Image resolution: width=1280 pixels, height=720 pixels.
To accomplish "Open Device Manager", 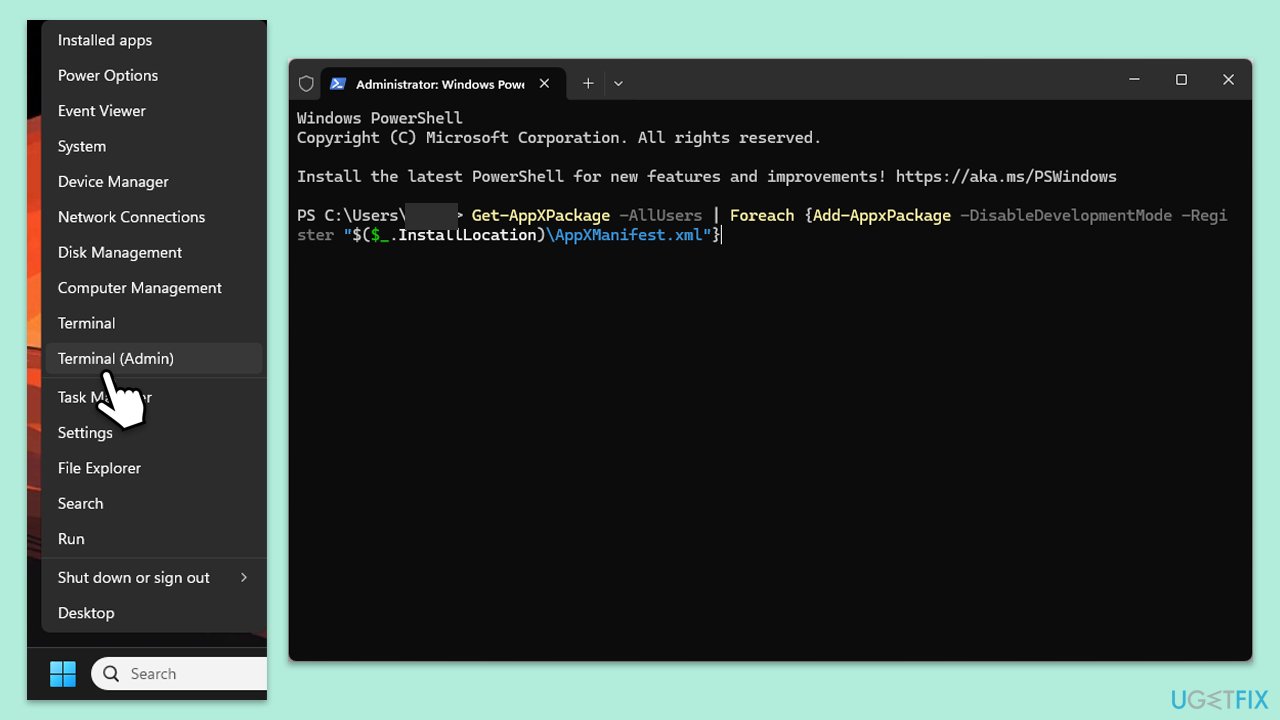I will coord(154,181).
